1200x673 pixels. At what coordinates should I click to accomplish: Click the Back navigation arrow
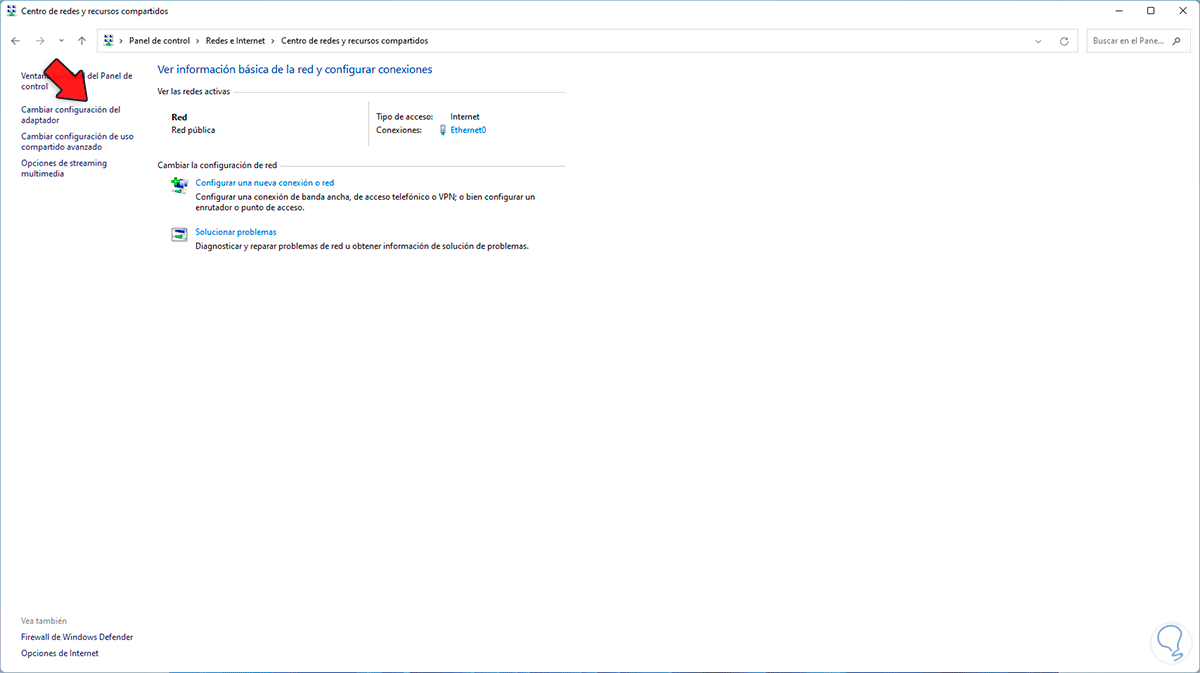[x=15, y=41]
